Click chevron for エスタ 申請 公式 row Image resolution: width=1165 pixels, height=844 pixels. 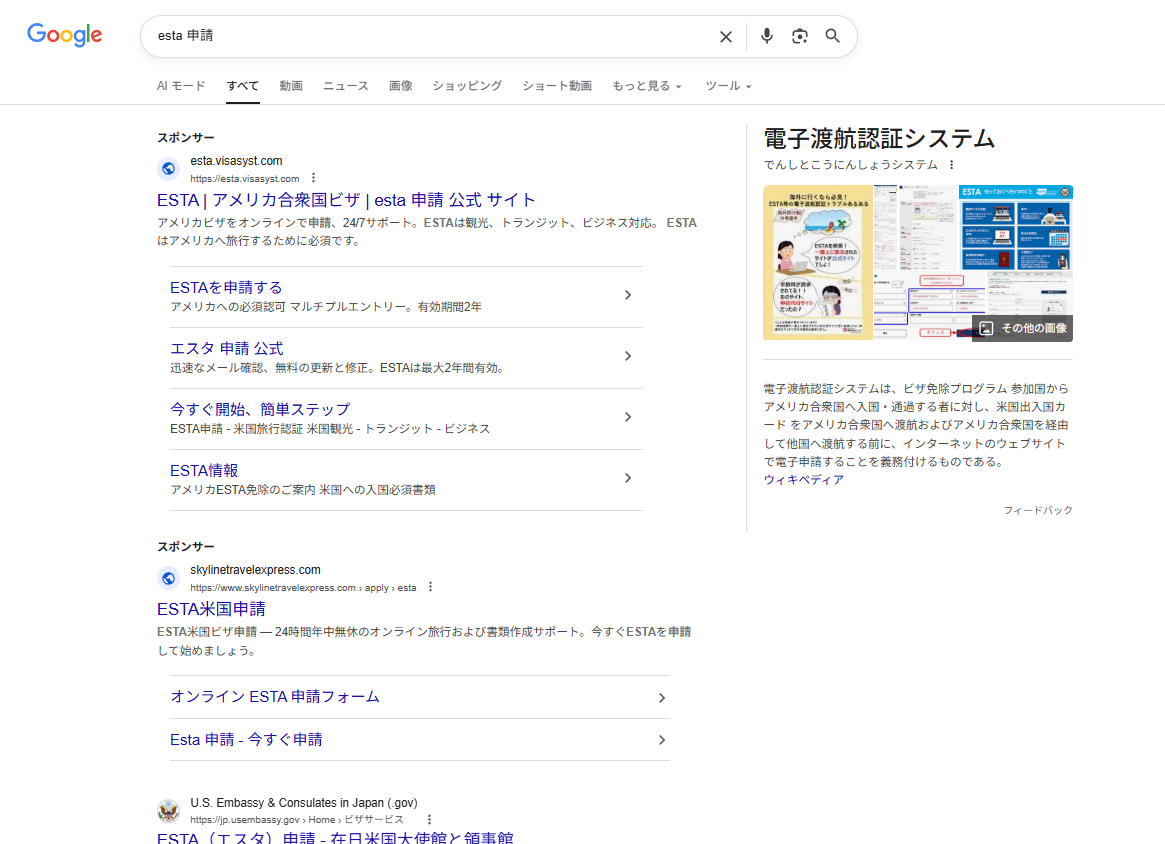pyautogui.click(x=628, y=356)
